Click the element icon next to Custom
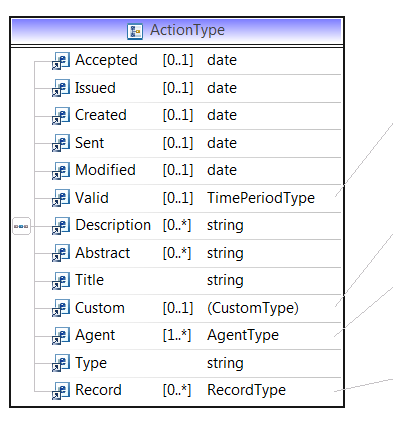The height and width of the screenshot is (427, 393). (61, 308)
